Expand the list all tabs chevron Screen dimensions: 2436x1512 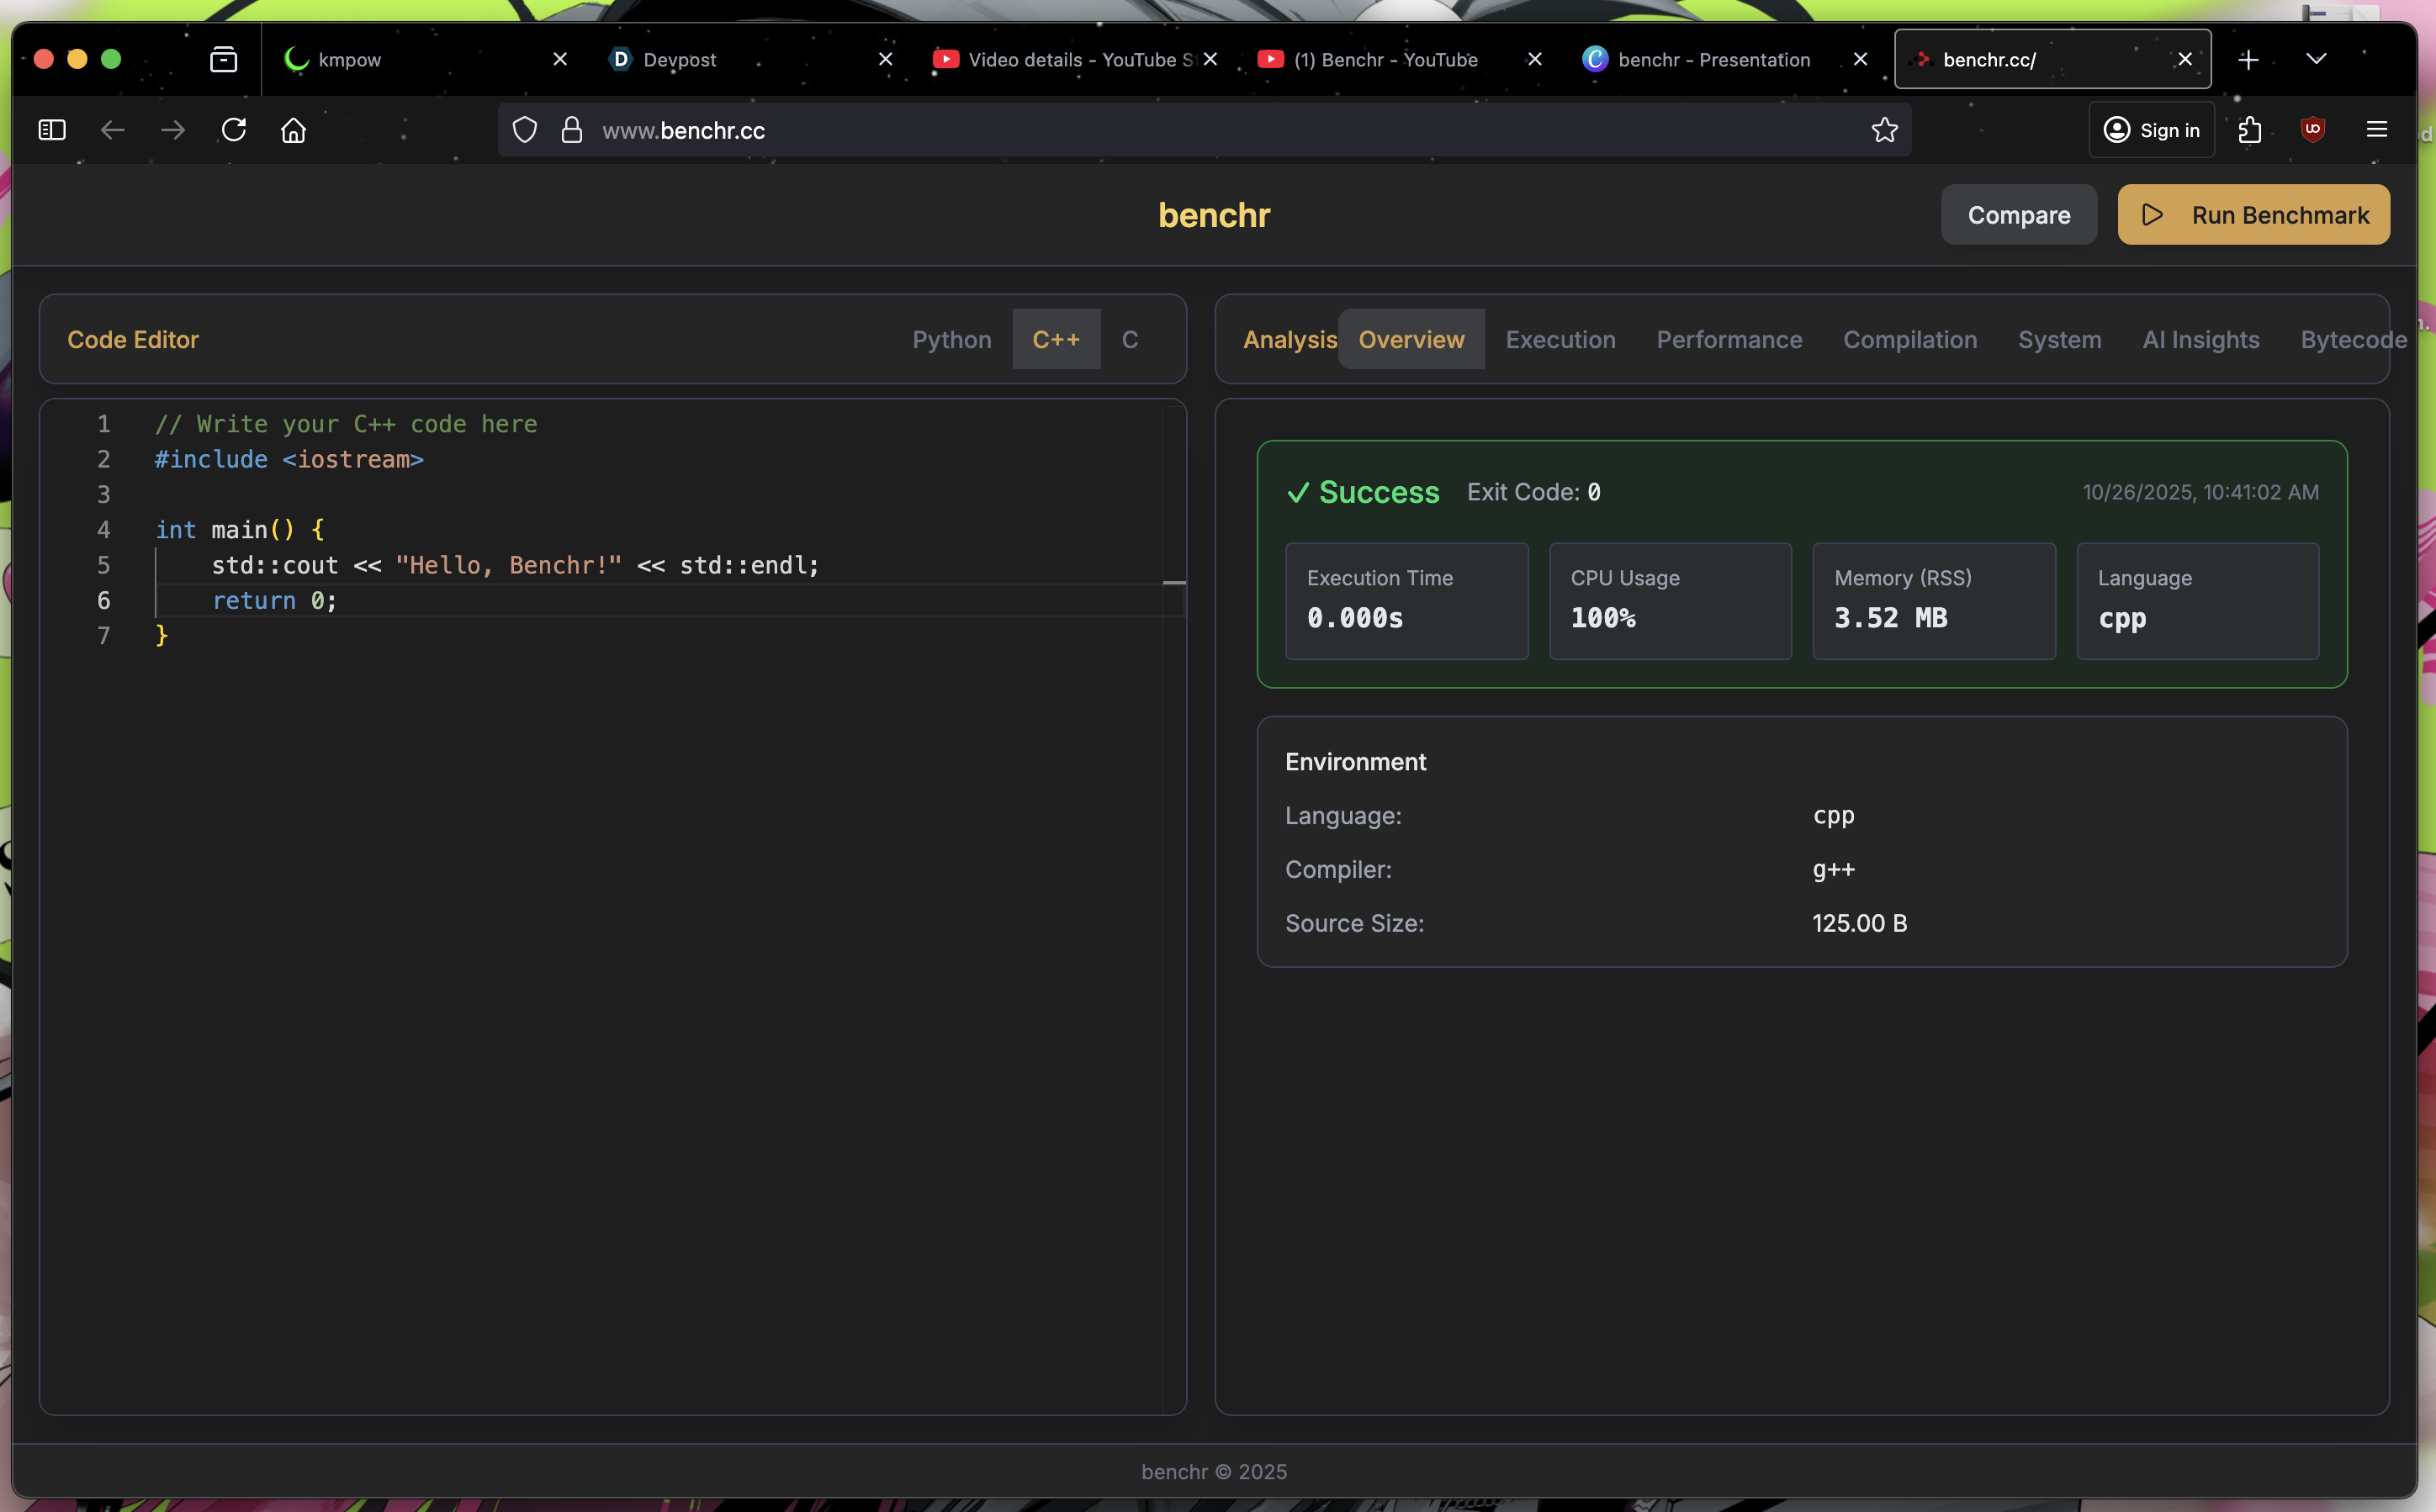(x=2316, y=60)
